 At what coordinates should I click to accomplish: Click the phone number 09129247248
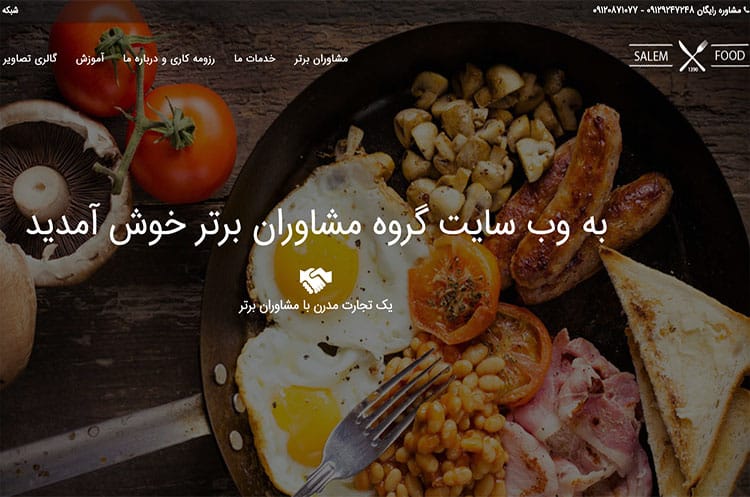(670, 10)
